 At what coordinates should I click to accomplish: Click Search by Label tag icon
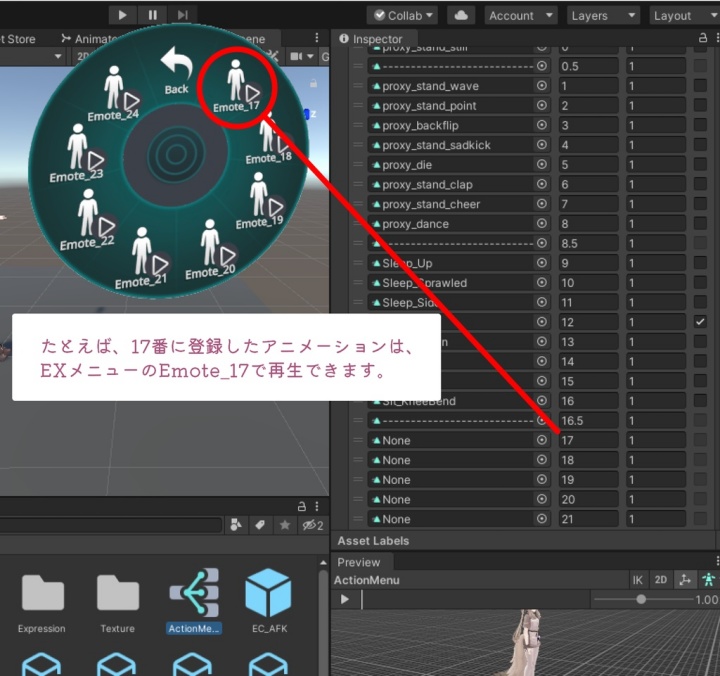(x=260, y=525)
